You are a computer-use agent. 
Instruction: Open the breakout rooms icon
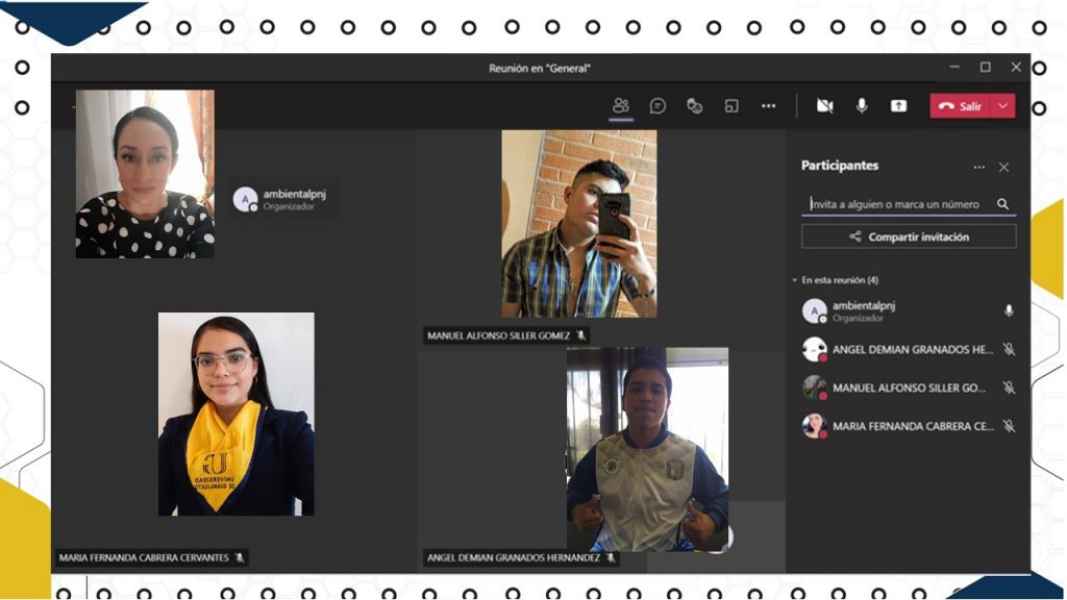(x=731, y=106)
